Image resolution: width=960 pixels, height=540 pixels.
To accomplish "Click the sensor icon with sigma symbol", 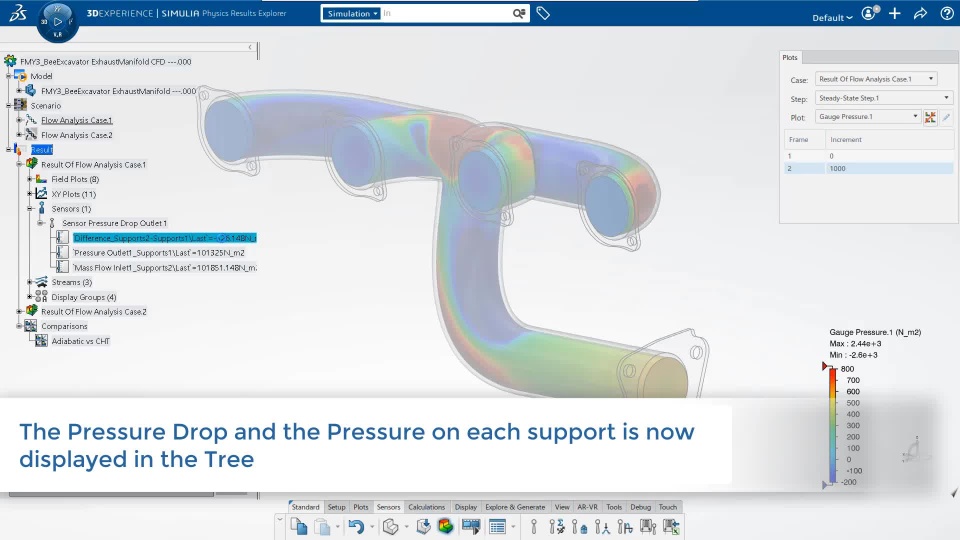I will [557, 526].
